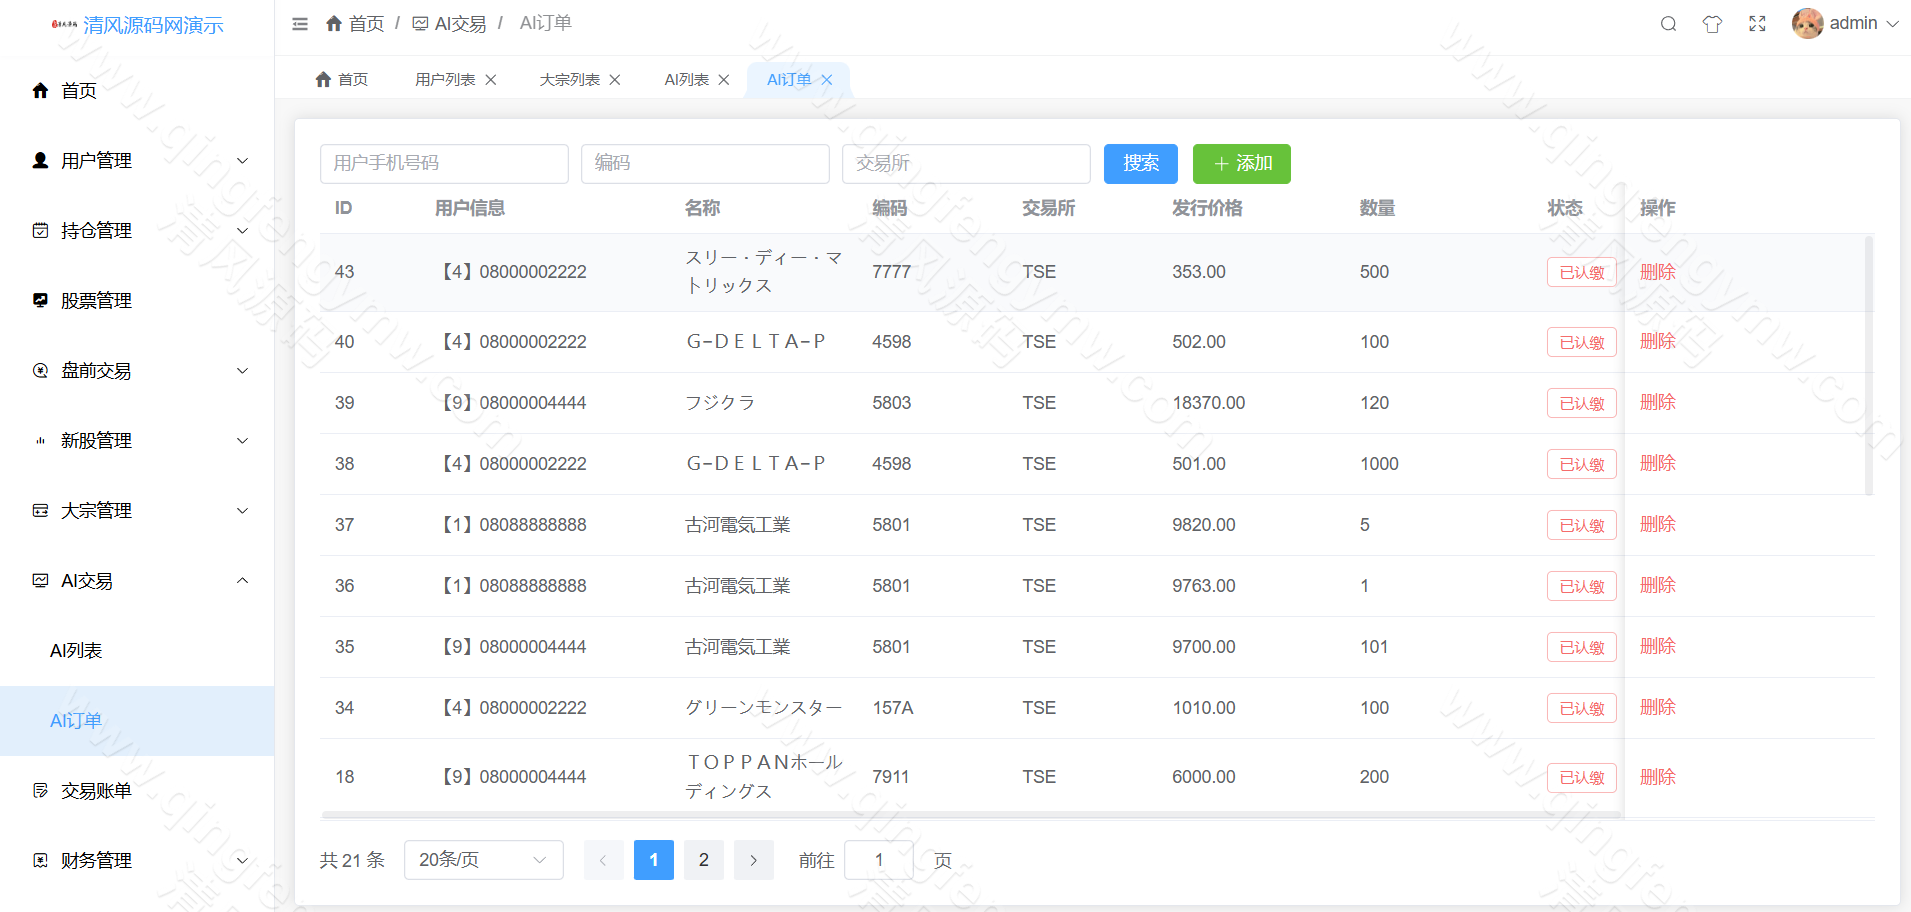Click the home icon in breadcrumb
1911x912 pixels.
[x=334, y=23]
